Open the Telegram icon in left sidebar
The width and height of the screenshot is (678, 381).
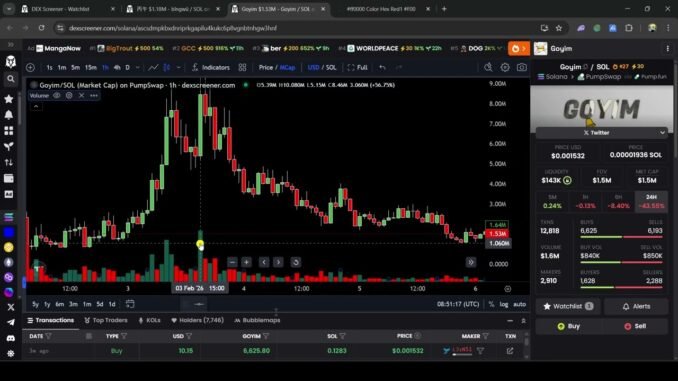pos(10,322)
